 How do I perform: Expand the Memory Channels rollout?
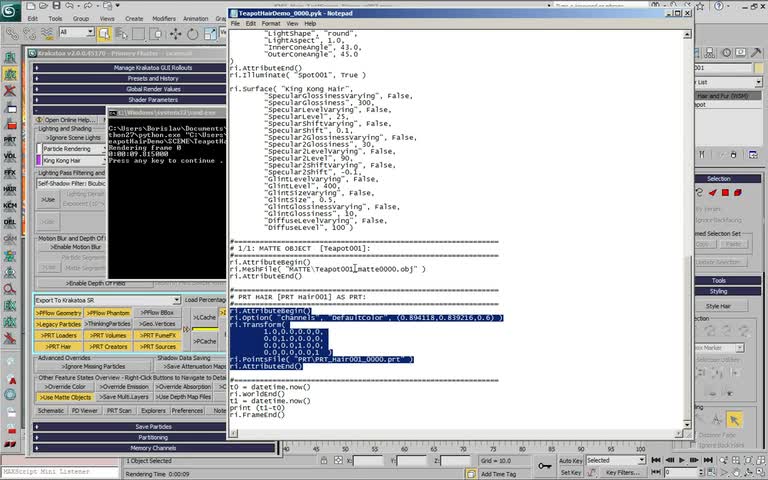click(154, 448)
